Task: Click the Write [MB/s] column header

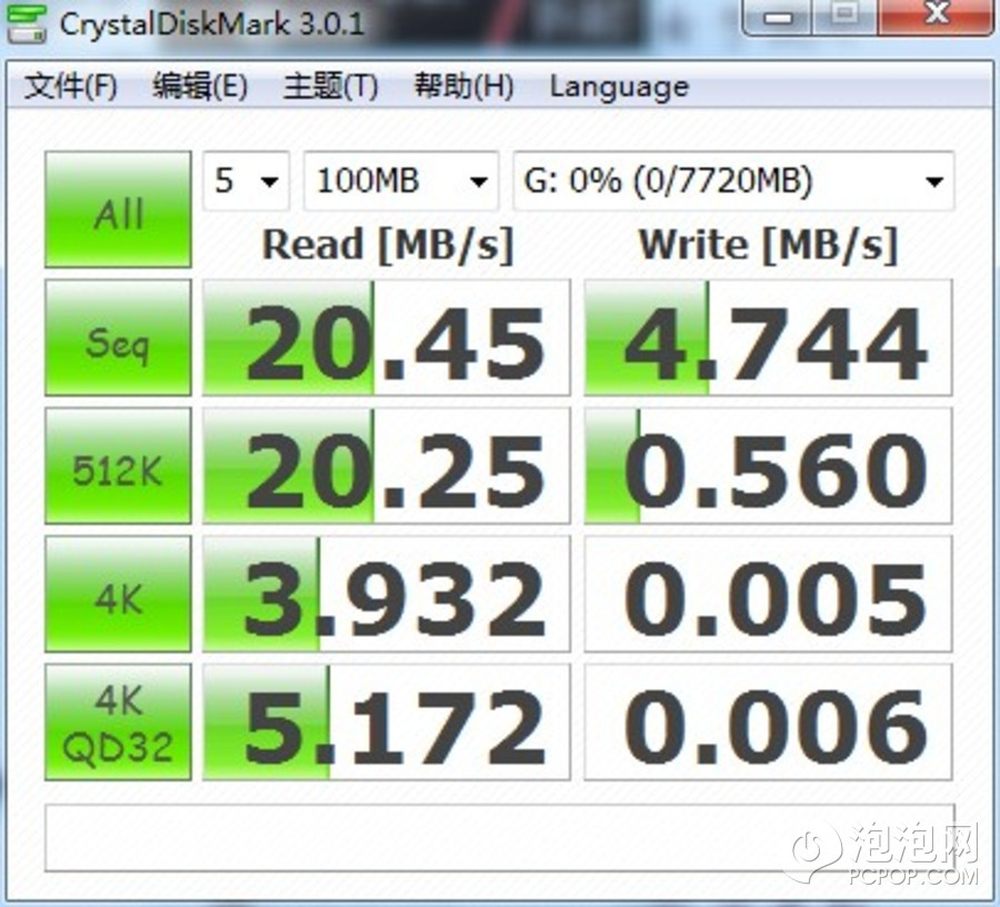Action: pyautogui.click(x=768, y=245)
